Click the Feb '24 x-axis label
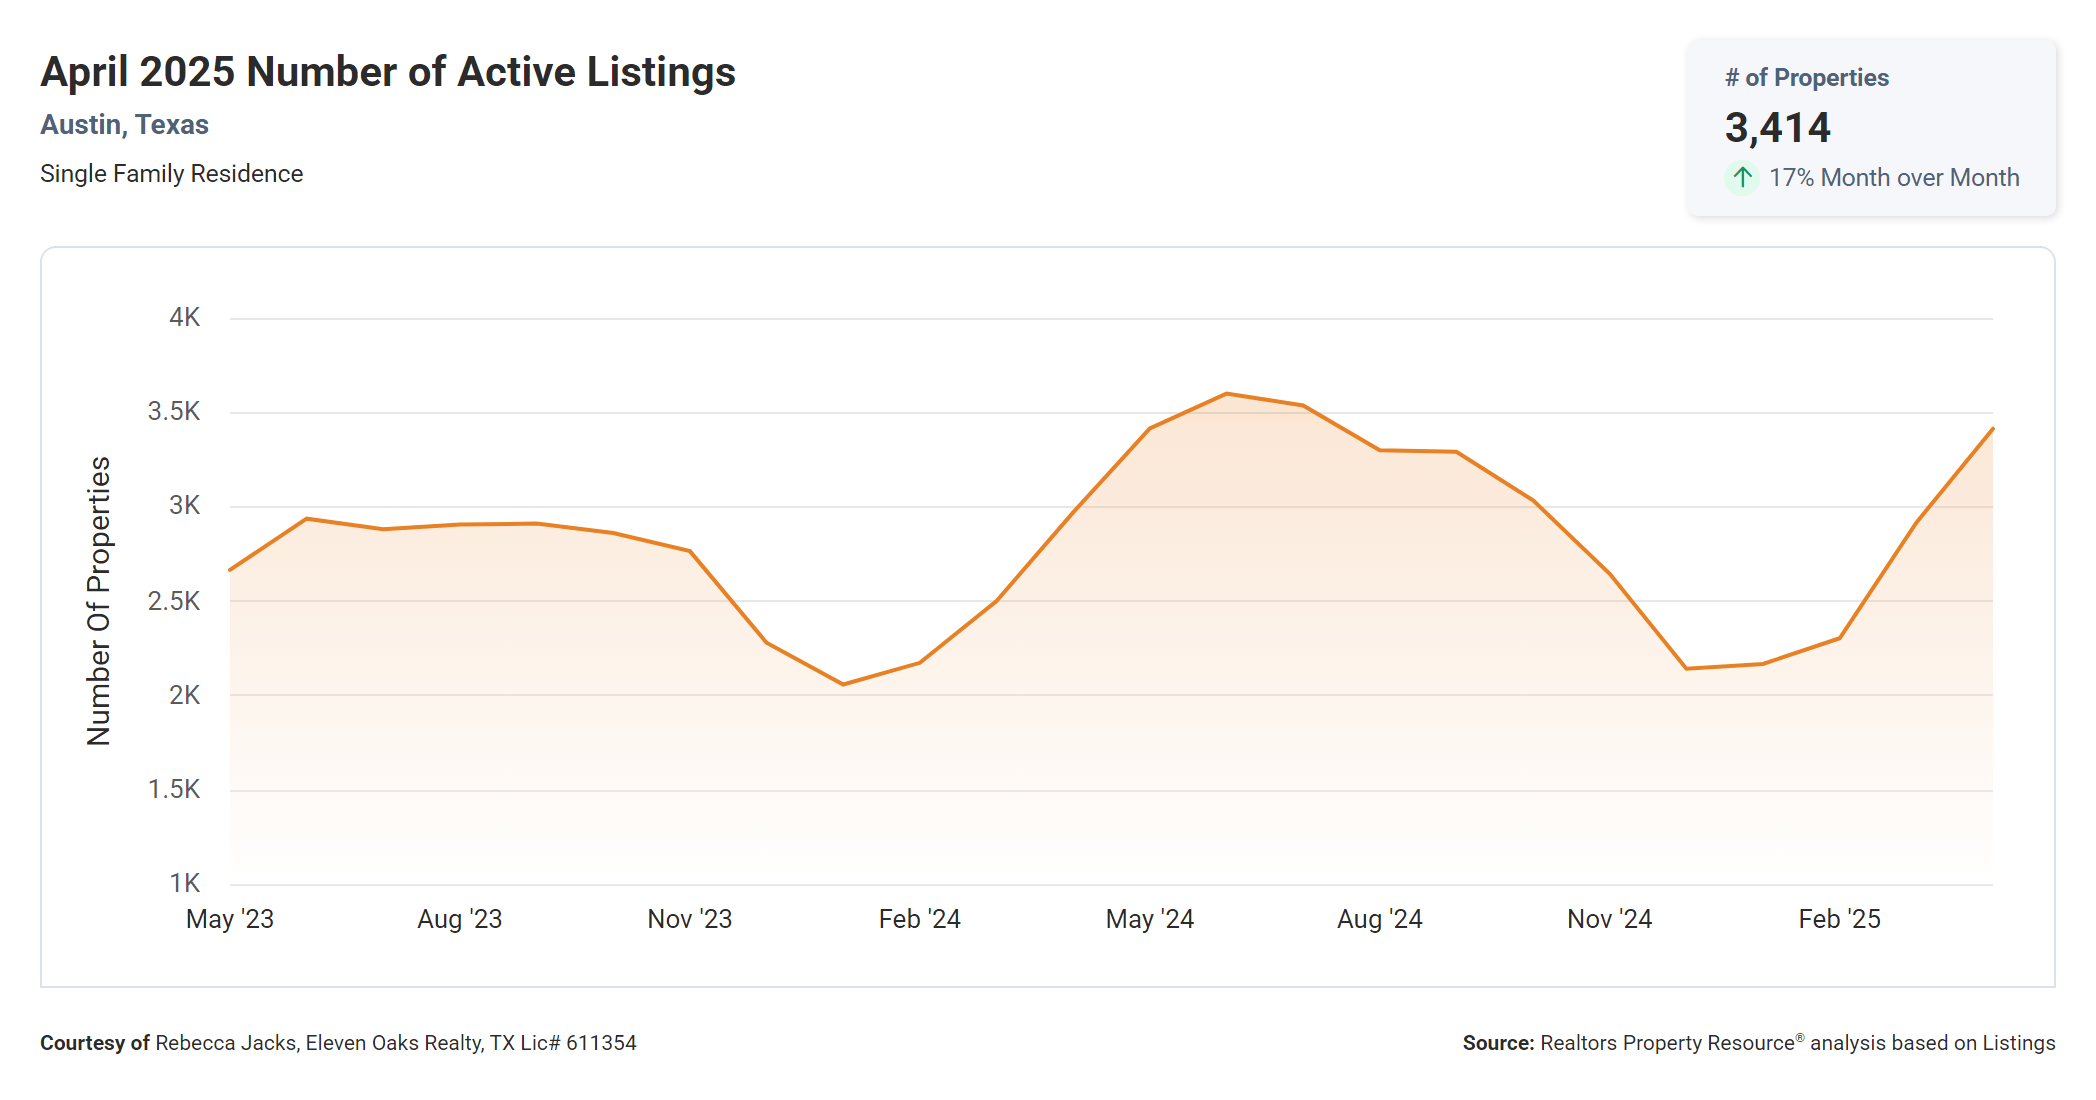 919,919
